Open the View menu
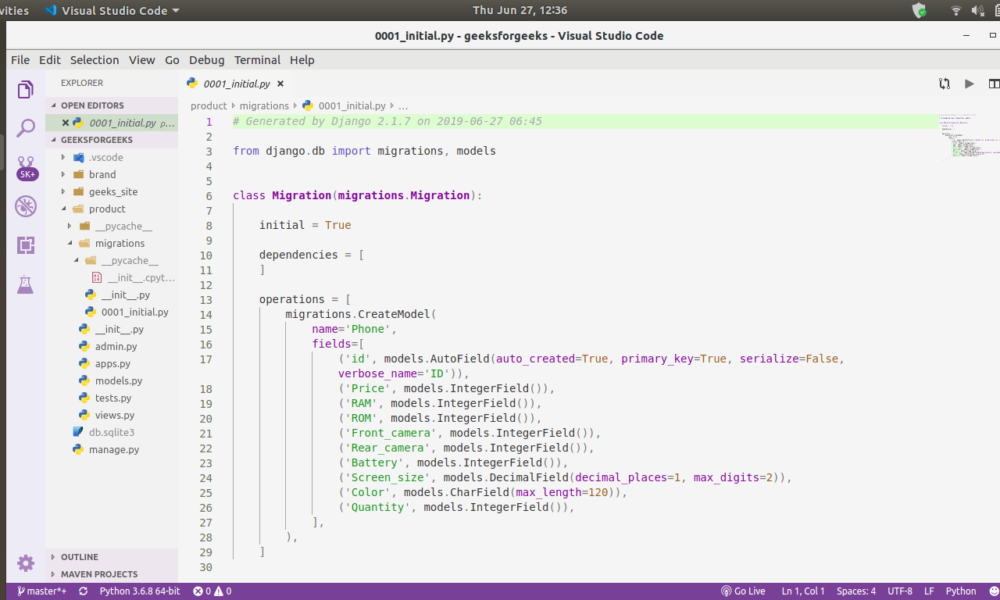This screenshot has width=1000, height=600. point(142,60)
